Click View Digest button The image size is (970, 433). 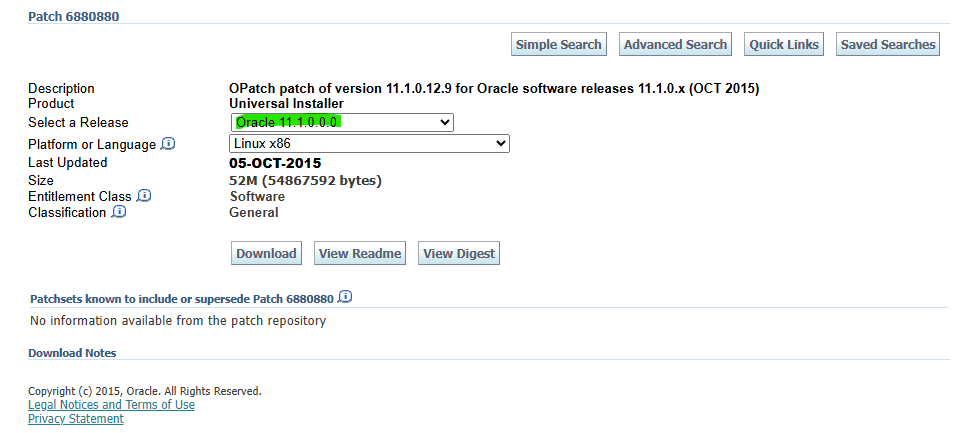coord(459,254)
